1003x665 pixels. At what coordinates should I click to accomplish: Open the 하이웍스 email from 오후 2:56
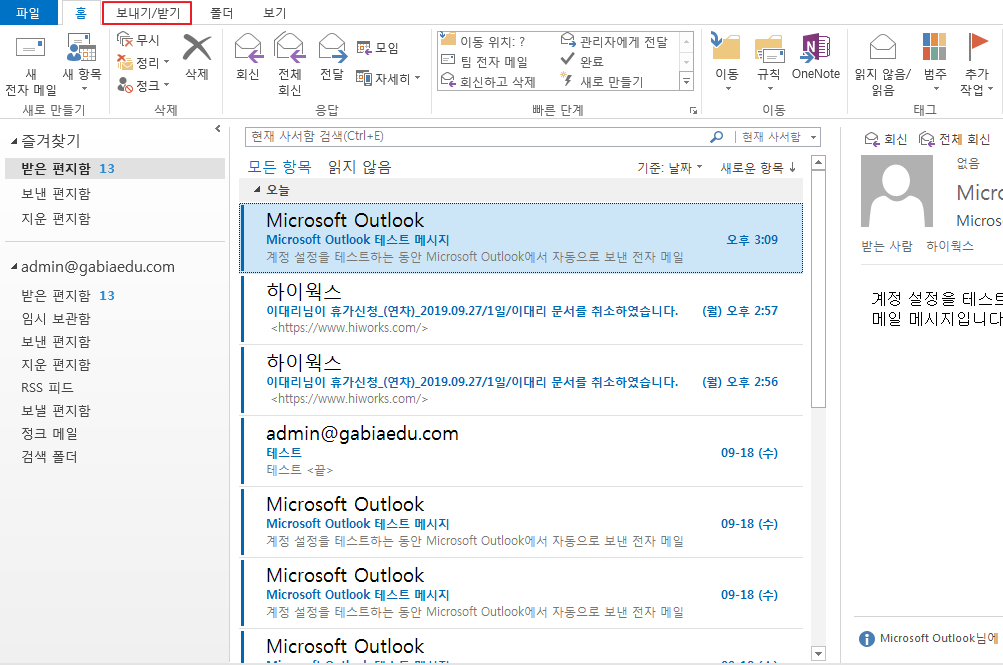(x=521, y=380)
